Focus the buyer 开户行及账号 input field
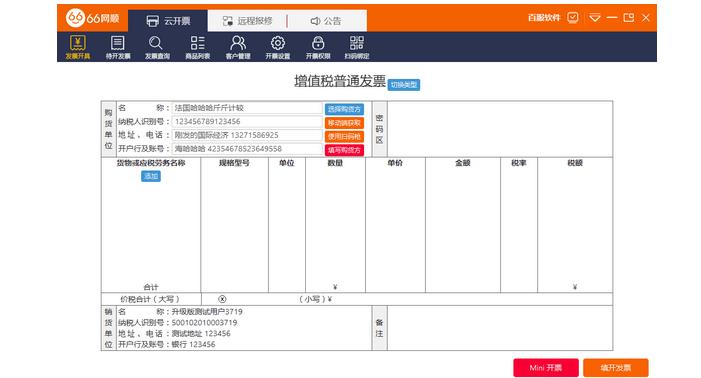This screenshot has width=701, height=378. pos(247,149)
